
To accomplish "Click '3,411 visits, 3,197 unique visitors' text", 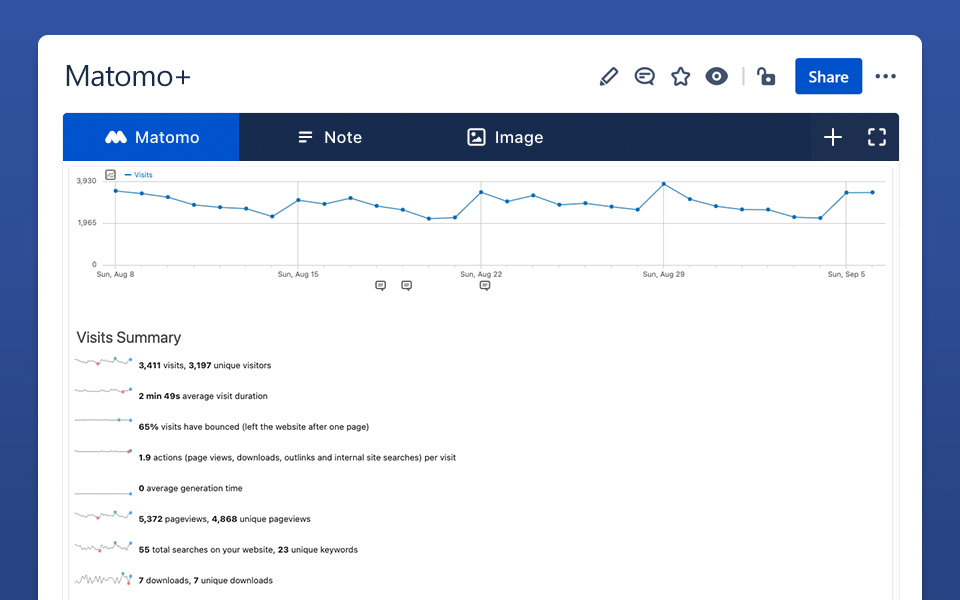I will pos(204,366).
